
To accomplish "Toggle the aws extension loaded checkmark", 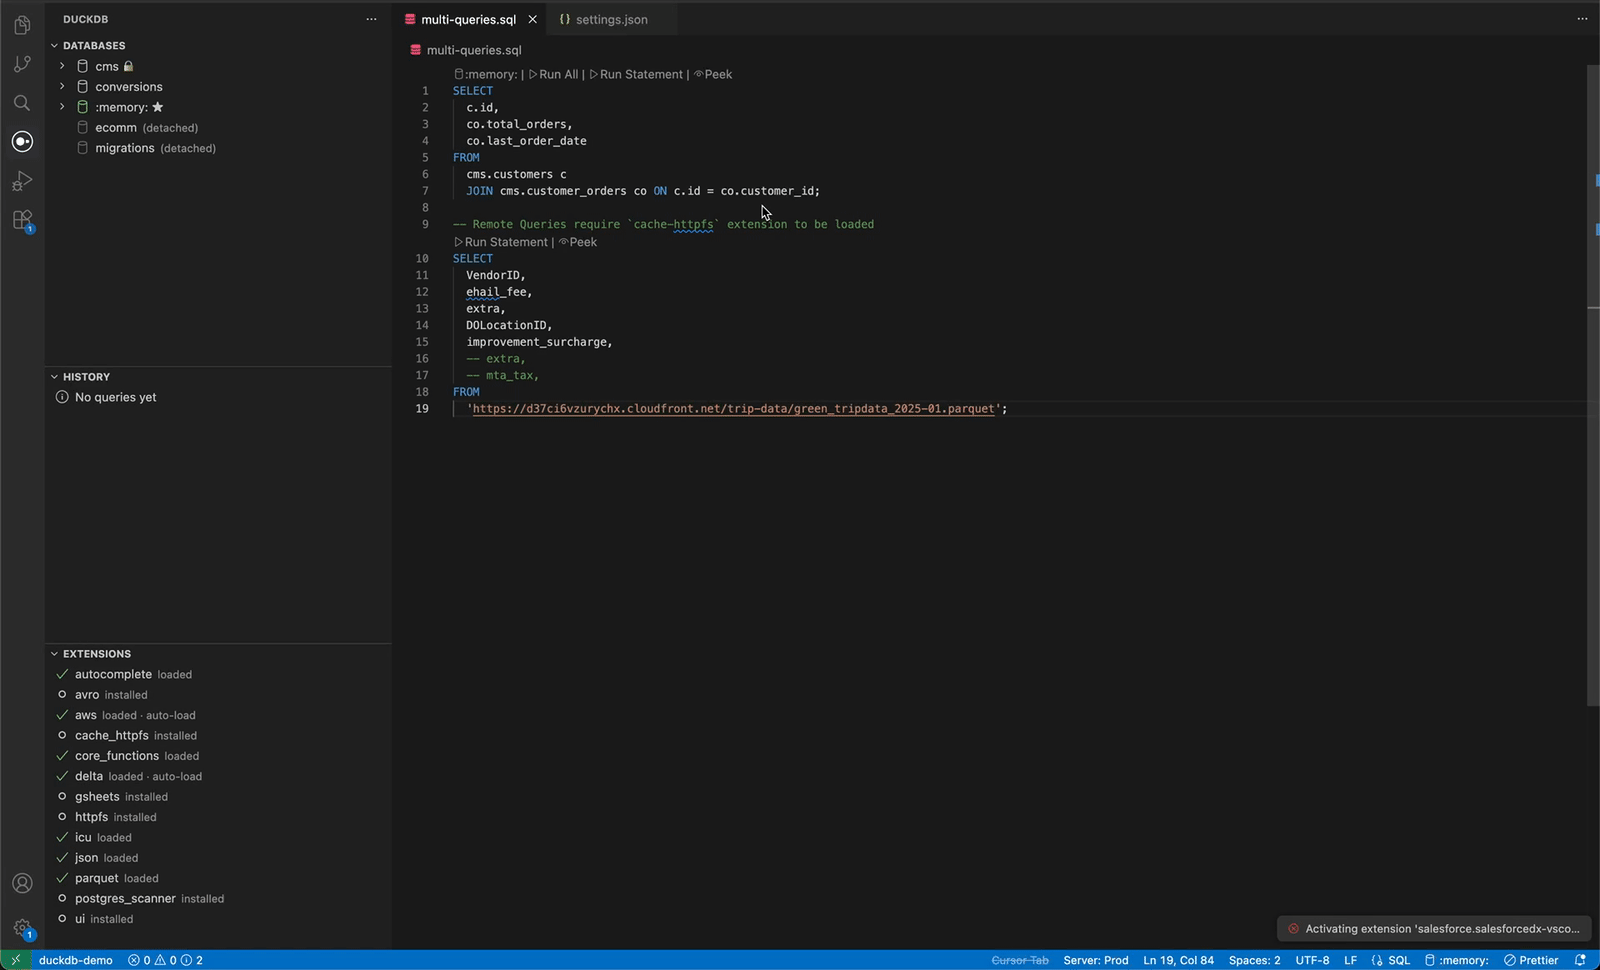I will pos(62,715).
